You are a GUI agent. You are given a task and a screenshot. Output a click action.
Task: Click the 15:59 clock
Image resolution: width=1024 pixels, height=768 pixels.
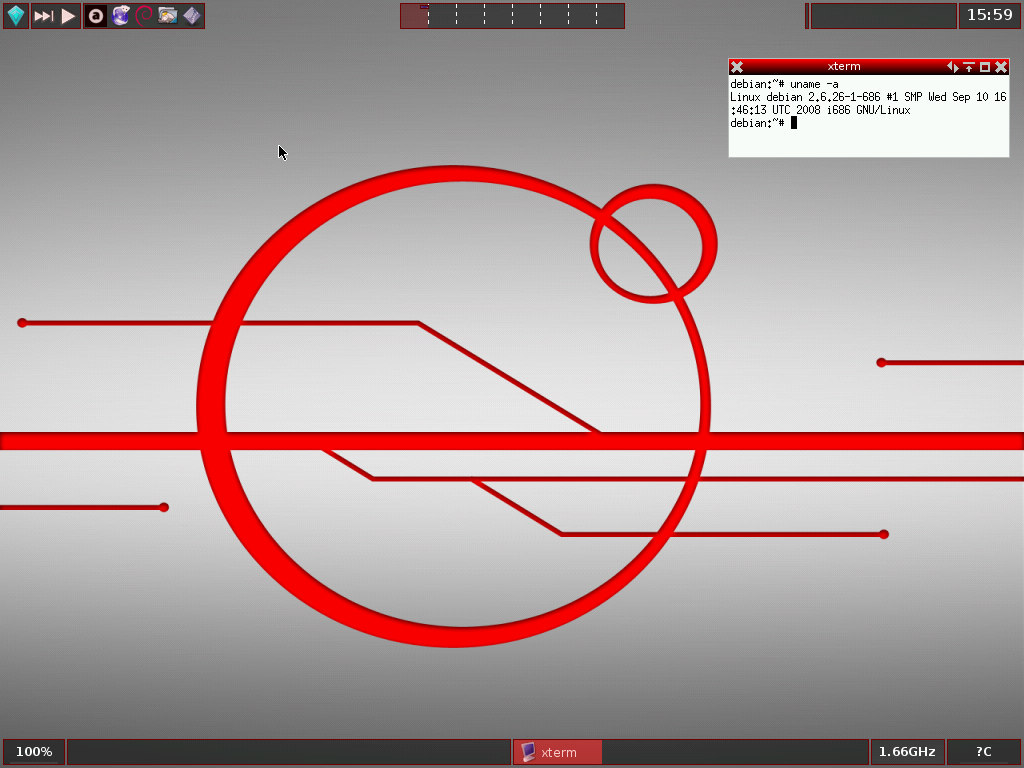pyautogui.click(x=989, y=15)
